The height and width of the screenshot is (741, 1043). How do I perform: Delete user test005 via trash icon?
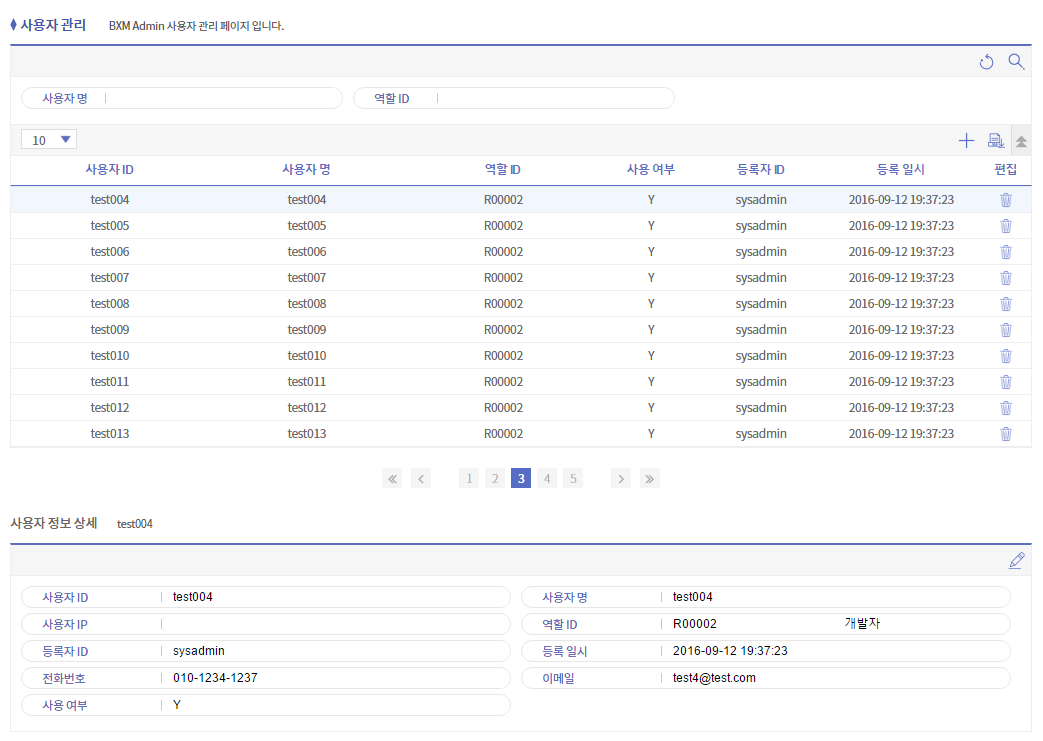pos(1006,225)
